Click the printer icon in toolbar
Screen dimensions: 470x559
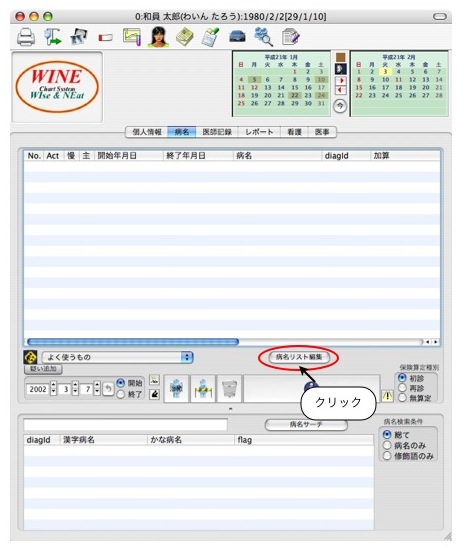[x=26, y=37]
